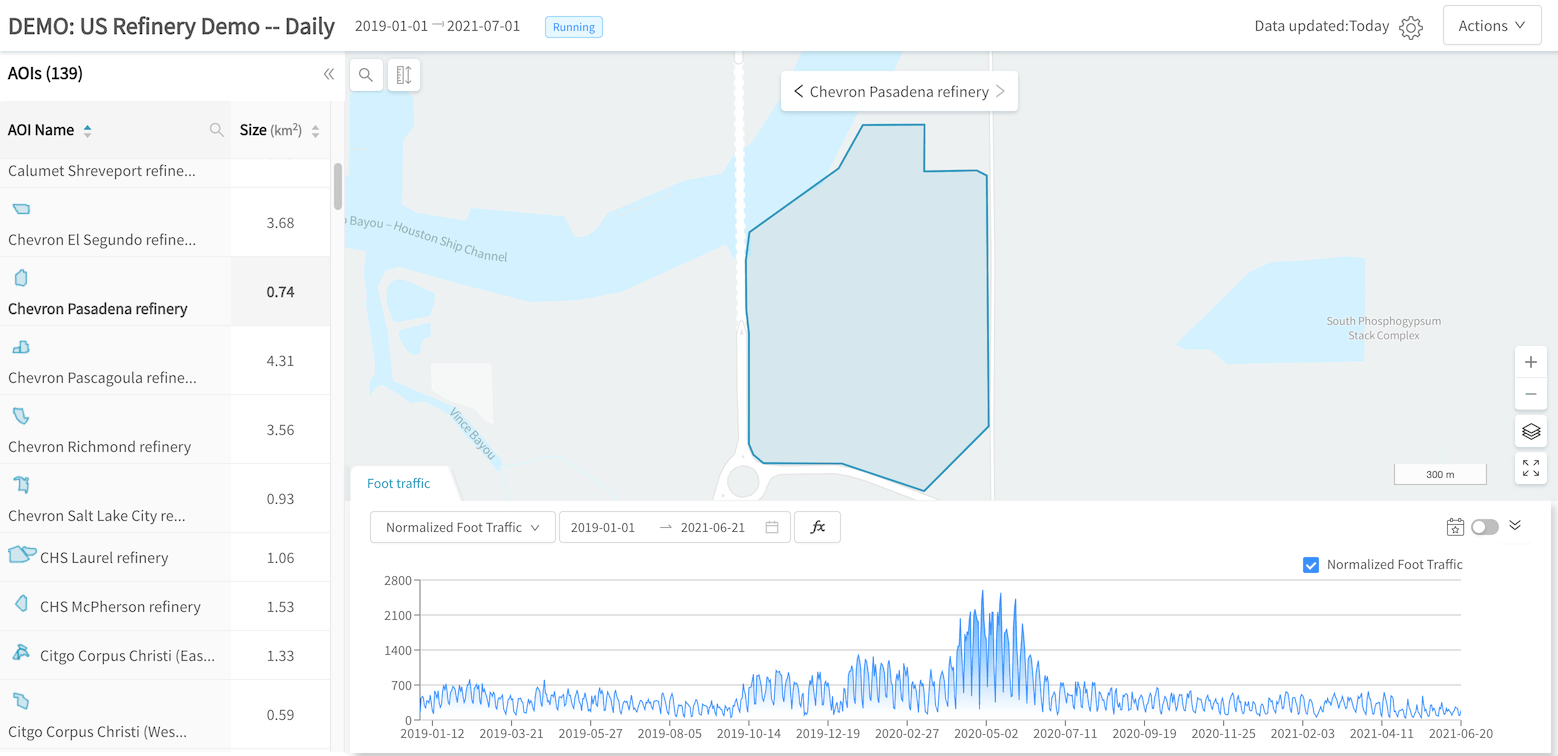Screen dimensions: 1558x756
Task: Click CHS McPherson shape thumbnail
Action: (x=22, y=603)
